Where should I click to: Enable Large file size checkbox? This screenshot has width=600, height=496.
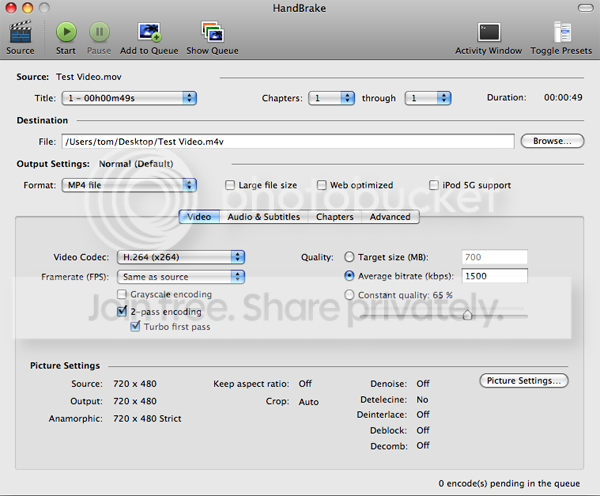[231, 185]
